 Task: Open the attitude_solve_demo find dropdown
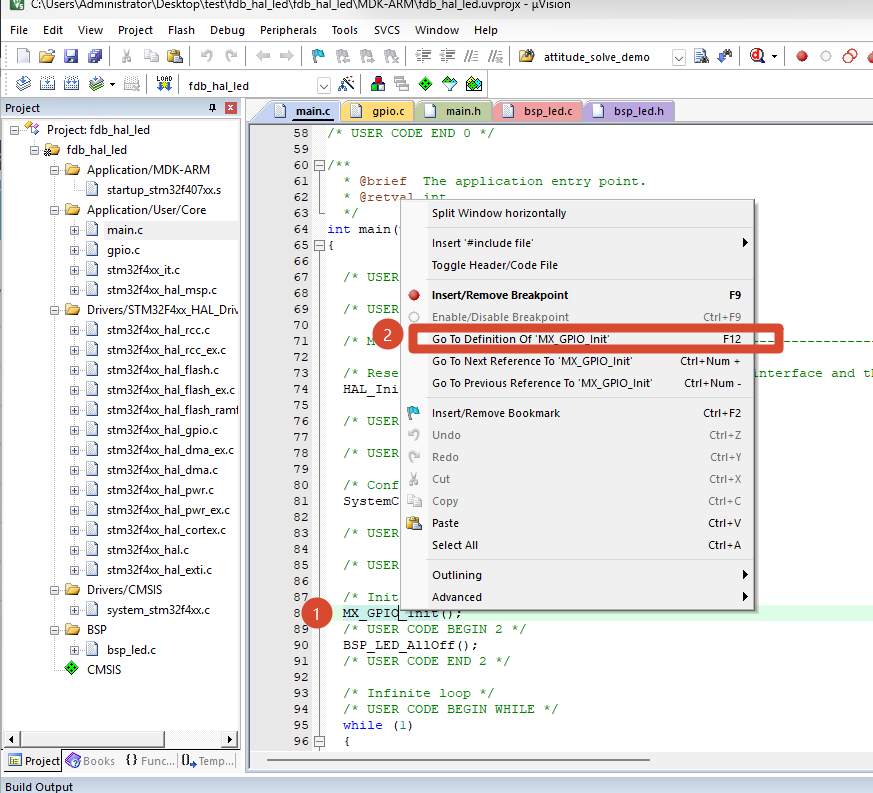[x=678, y=57]
